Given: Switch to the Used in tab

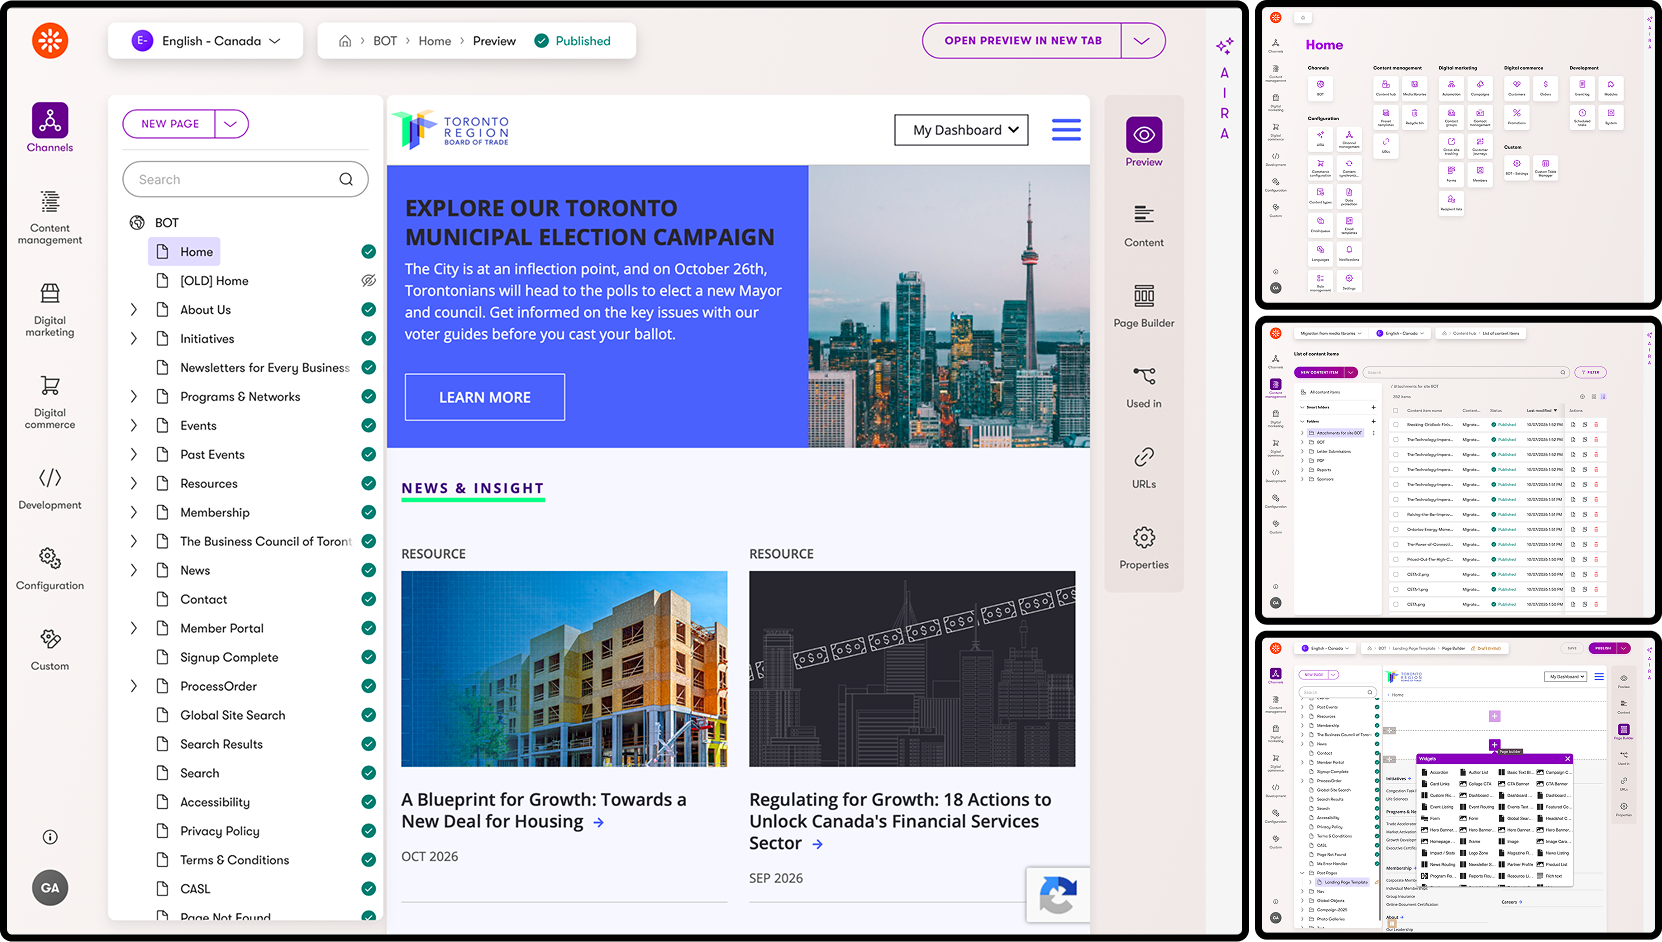Looking at the screenshot, I should point(1144,387).
